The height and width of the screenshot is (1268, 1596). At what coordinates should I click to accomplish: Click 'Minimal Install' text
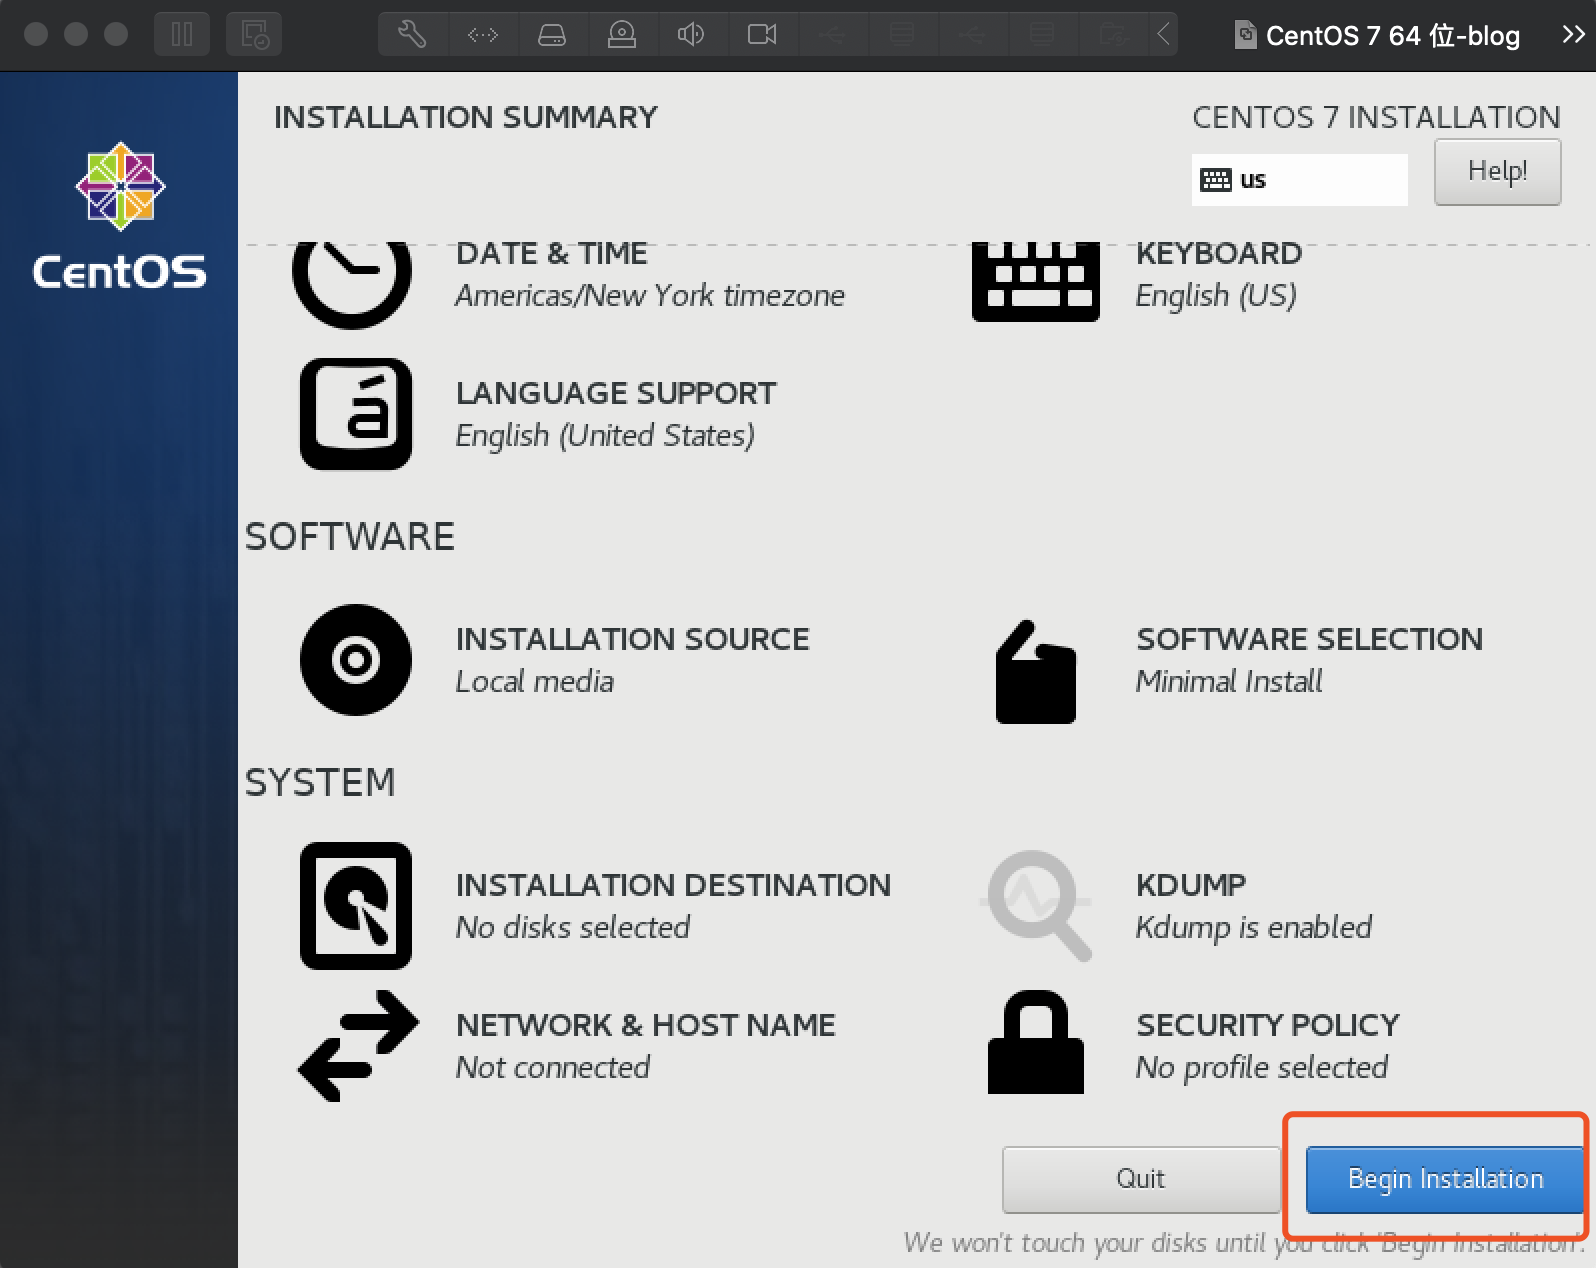(x=1229, y=682)
